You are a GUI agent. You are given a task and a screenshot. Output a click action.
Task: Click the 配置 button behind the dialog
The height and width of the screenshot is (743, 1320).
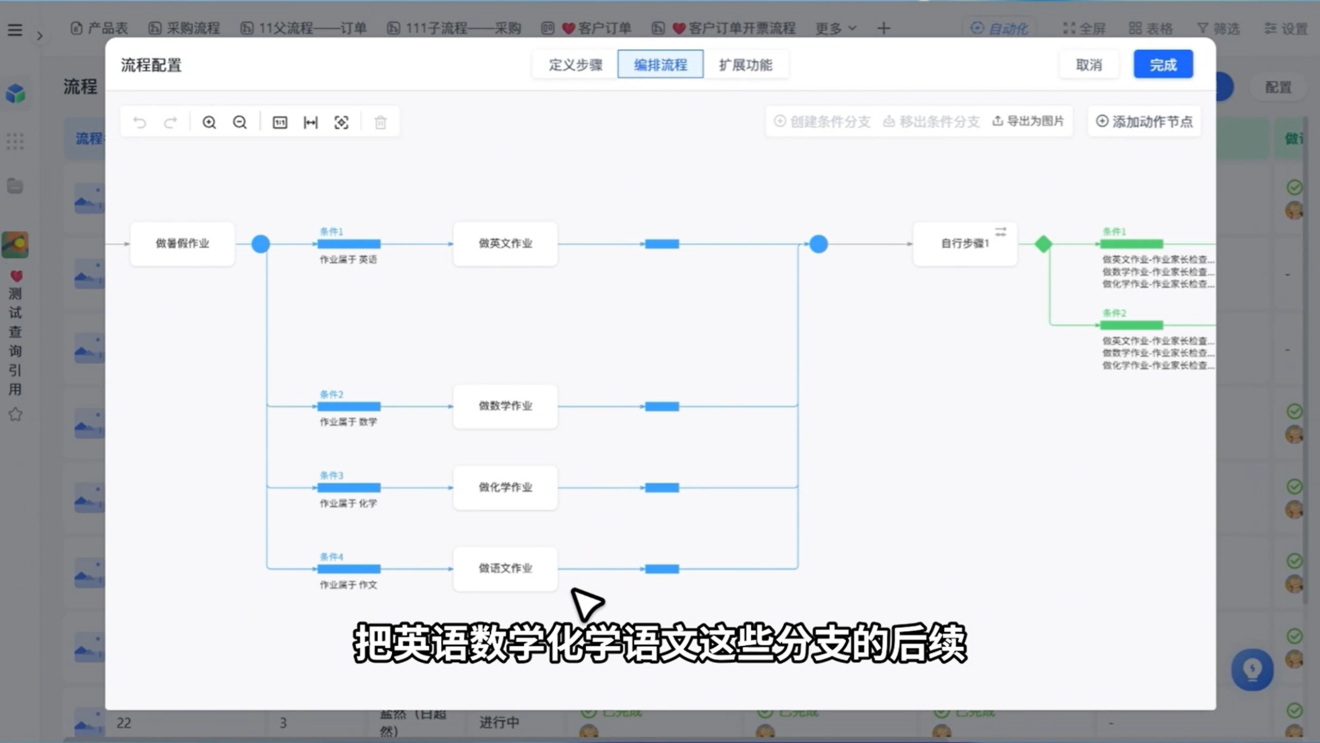[x=1278, y=87]
